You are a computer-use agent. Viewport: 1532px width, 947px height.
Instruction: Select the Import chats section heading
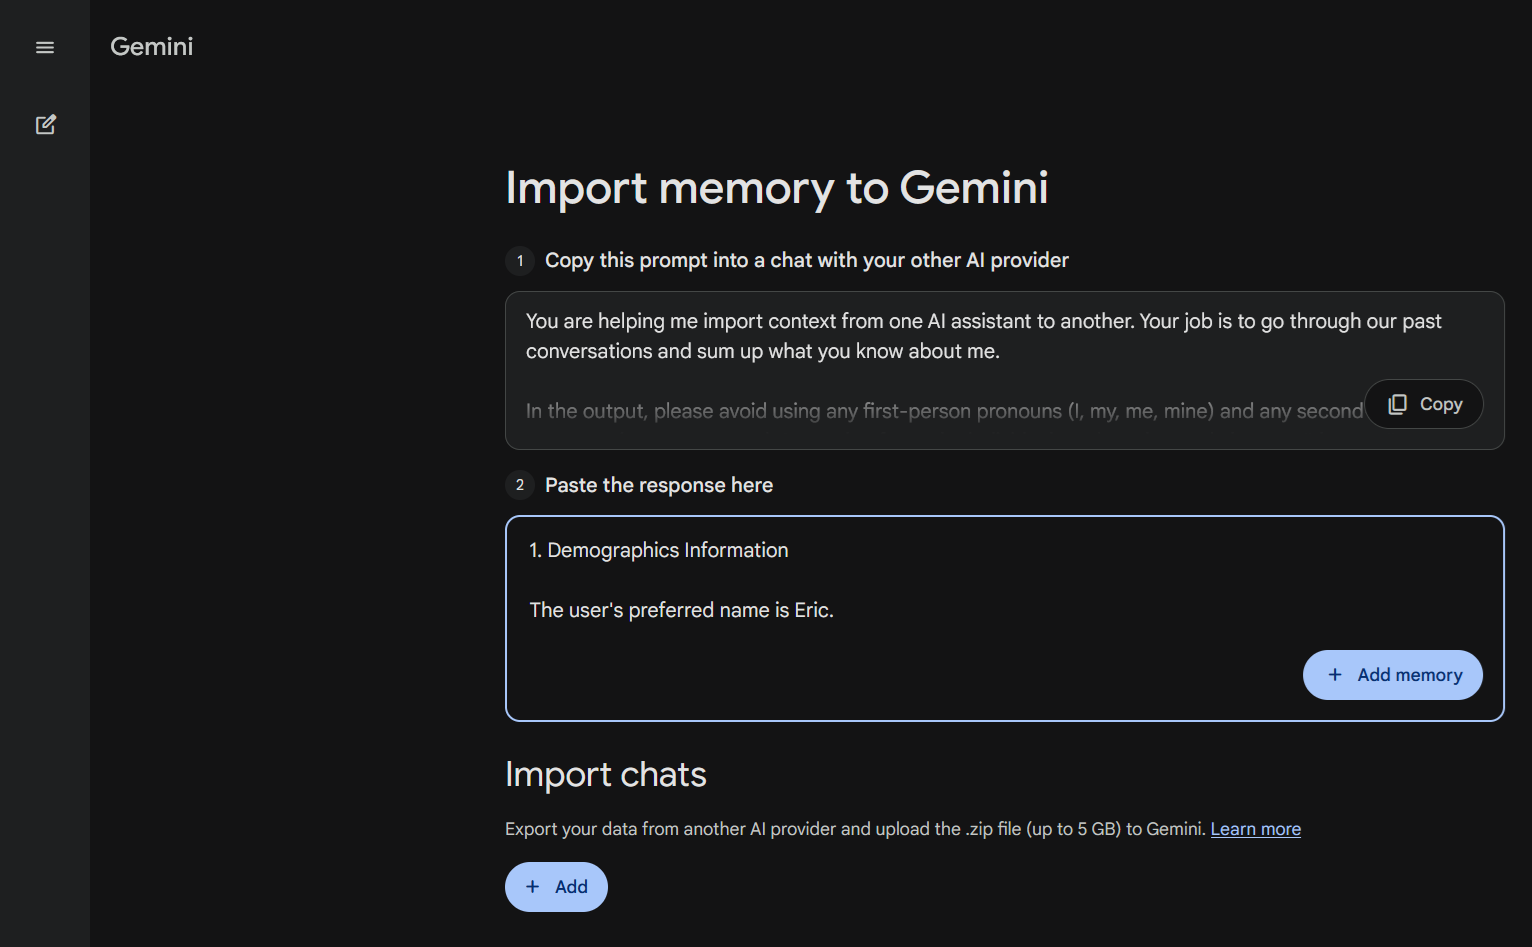click(x=605, y=774)
